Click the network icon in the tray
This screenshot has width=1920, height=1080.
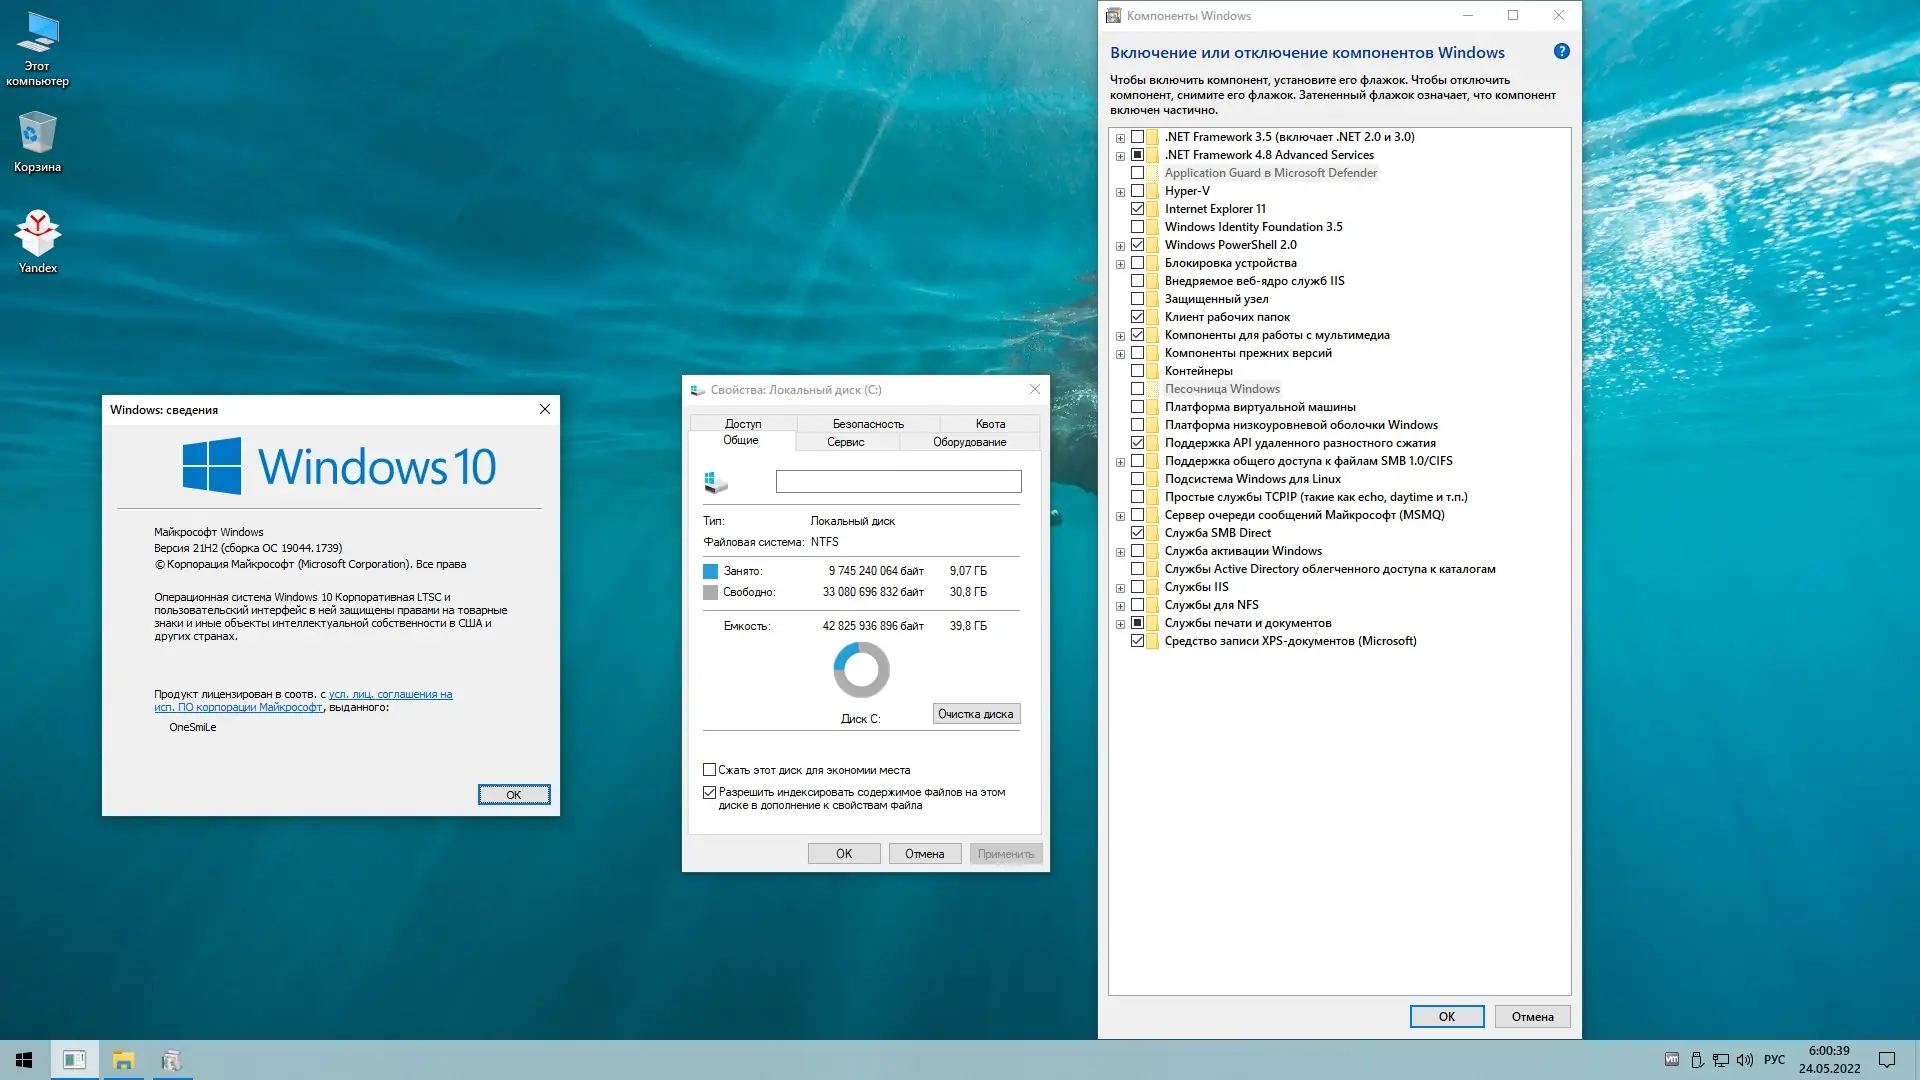(1721, 1060)
